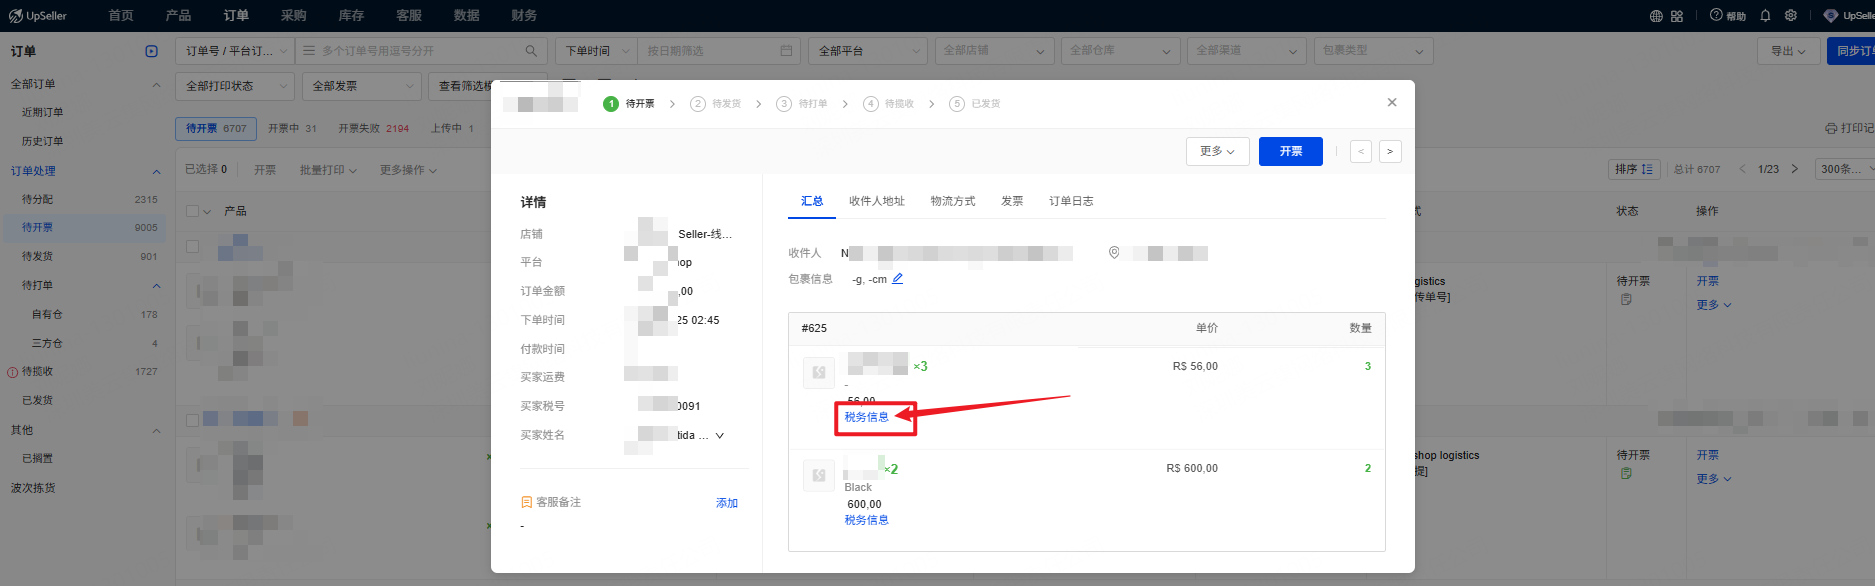Expand the buyer name chevron

[719, 436]
